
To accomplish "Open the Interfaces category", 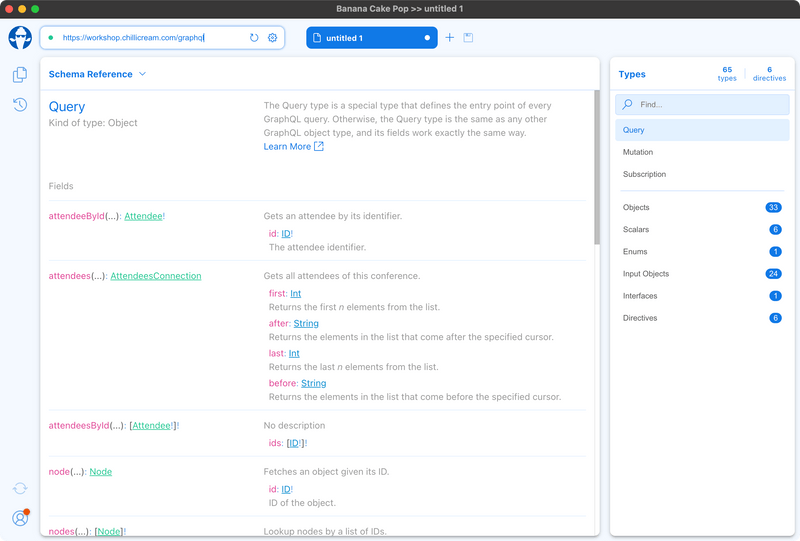I will click(702, 296).
